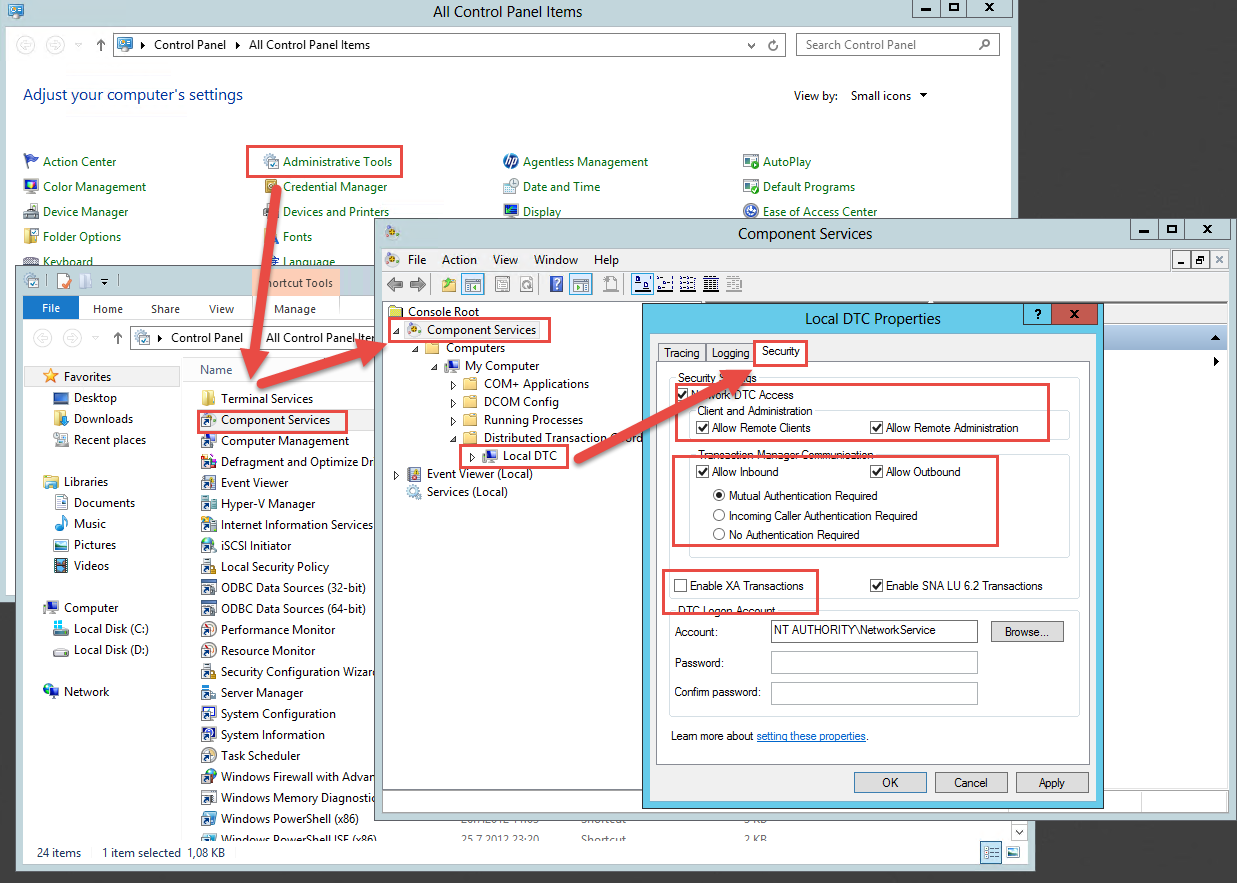The height and width of the screenshot is (883, 1237).
Task: Select Incoming Caller Authentication Required
Action: click(x=719, y=516)
